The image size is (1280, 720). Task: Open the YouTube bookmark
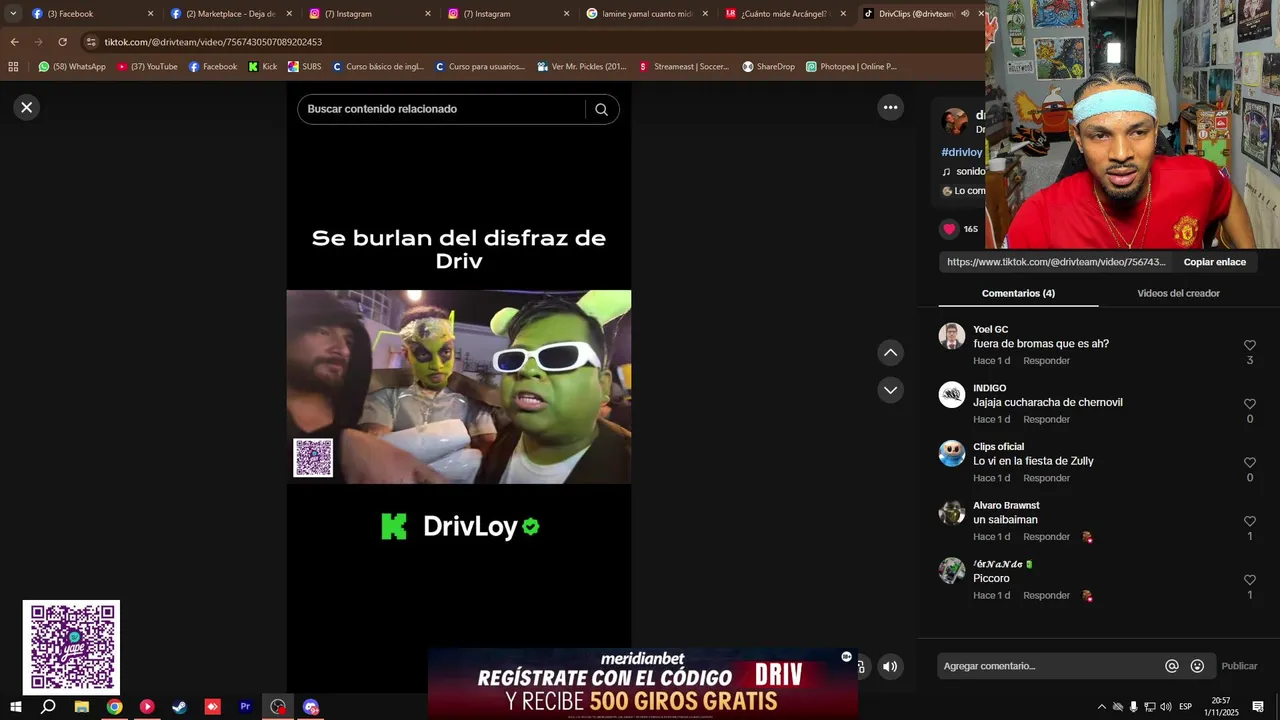tap(147, 67)
